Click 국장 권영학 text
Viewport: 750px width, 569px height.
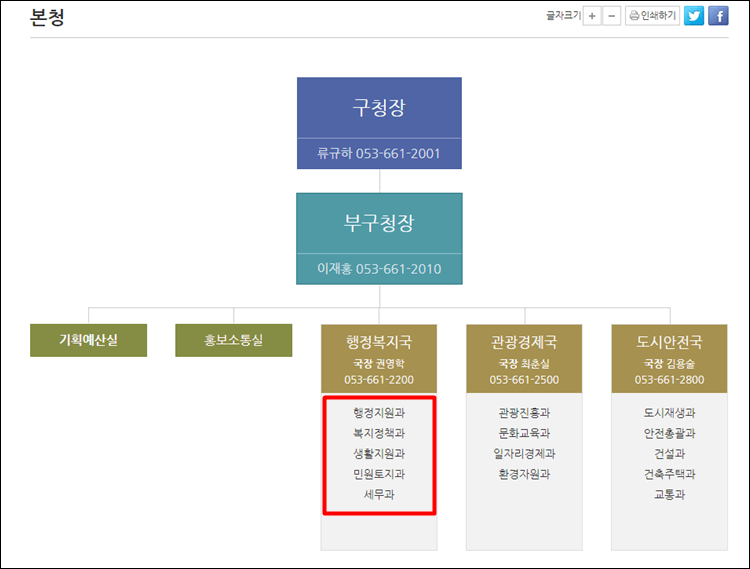tap(379, 364)
